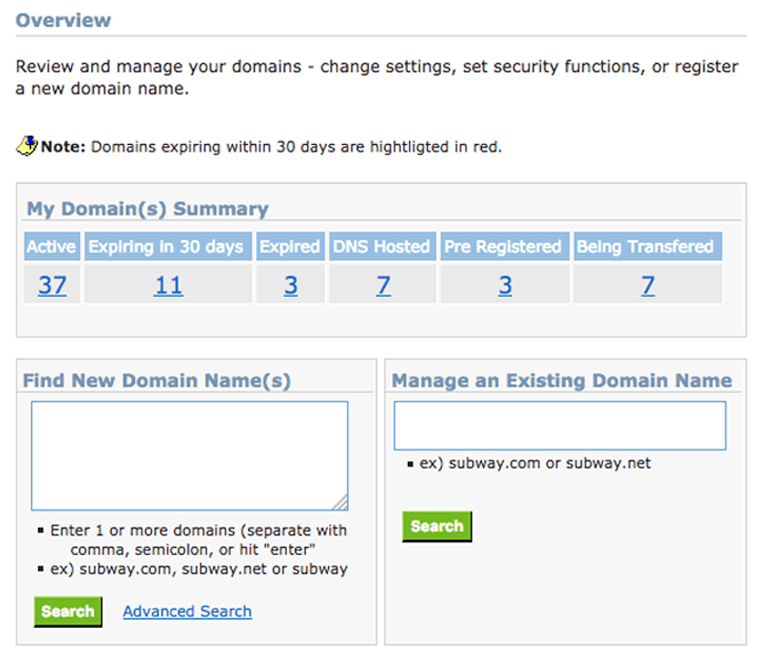The height and width of the screenshot is (668, 760).
Task: Click the Manage an Existing Domain Name heading
Action: pyautogui.click(x=562, y=381)
